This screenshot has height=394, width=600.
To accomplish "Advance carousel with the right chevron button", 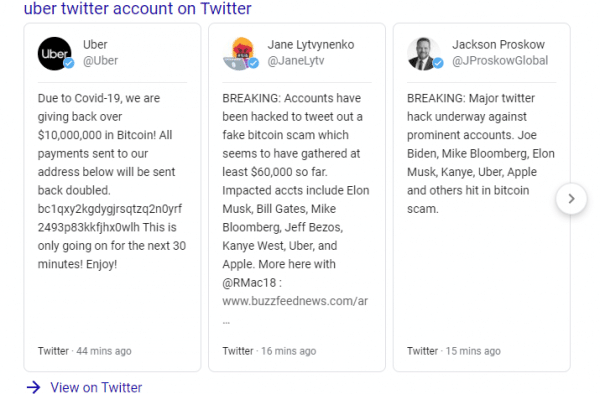I will coord(571,199).
